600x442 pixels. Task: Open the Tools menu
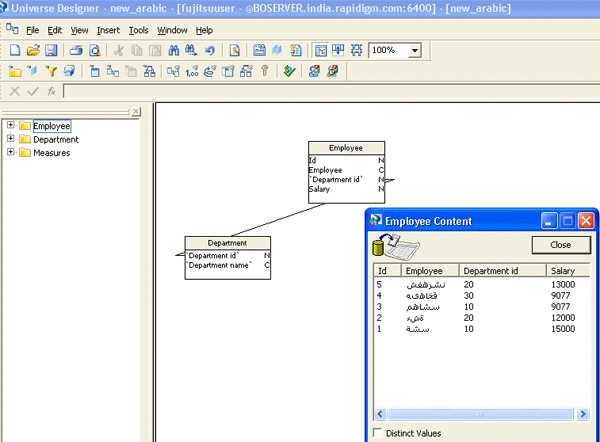pos(138,31)
